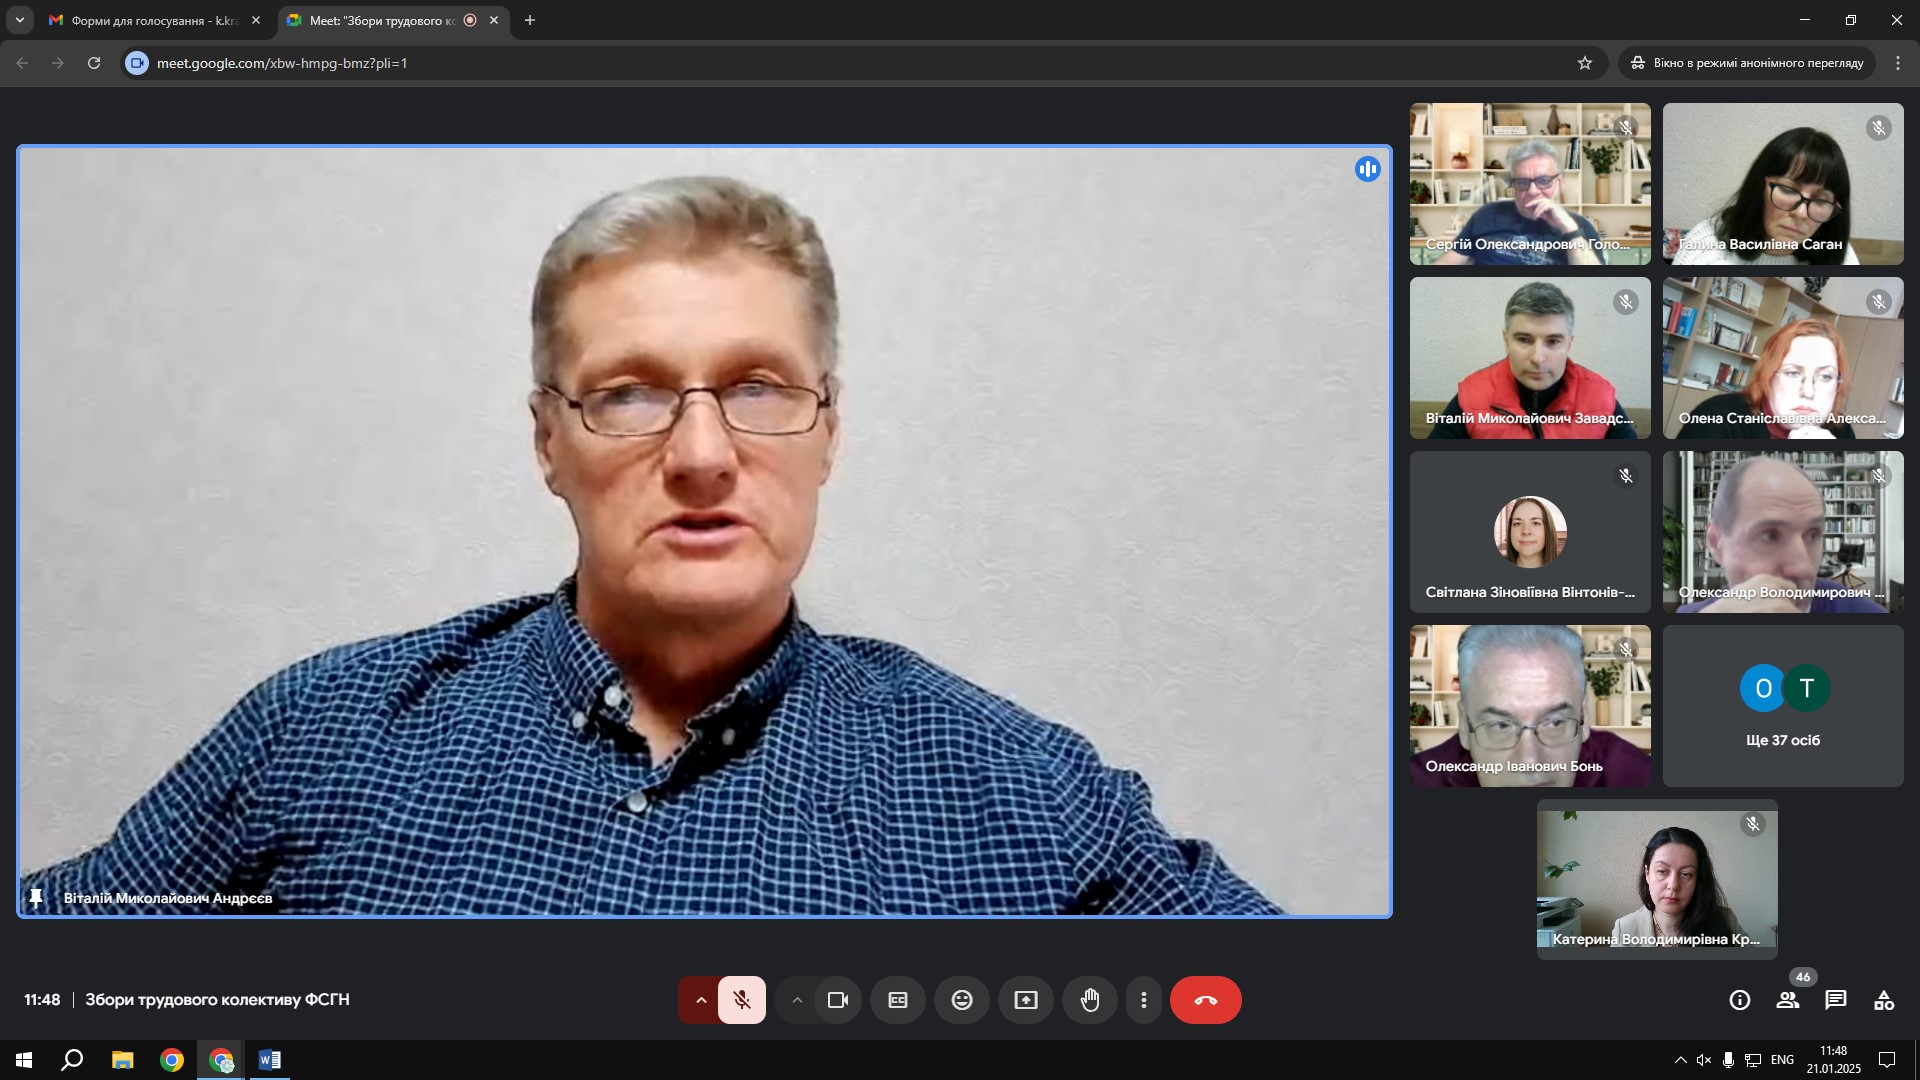Screen dimensions: 1920x1080
Task: Open the emoji reactions panel
Action: tap(962, 1000)
